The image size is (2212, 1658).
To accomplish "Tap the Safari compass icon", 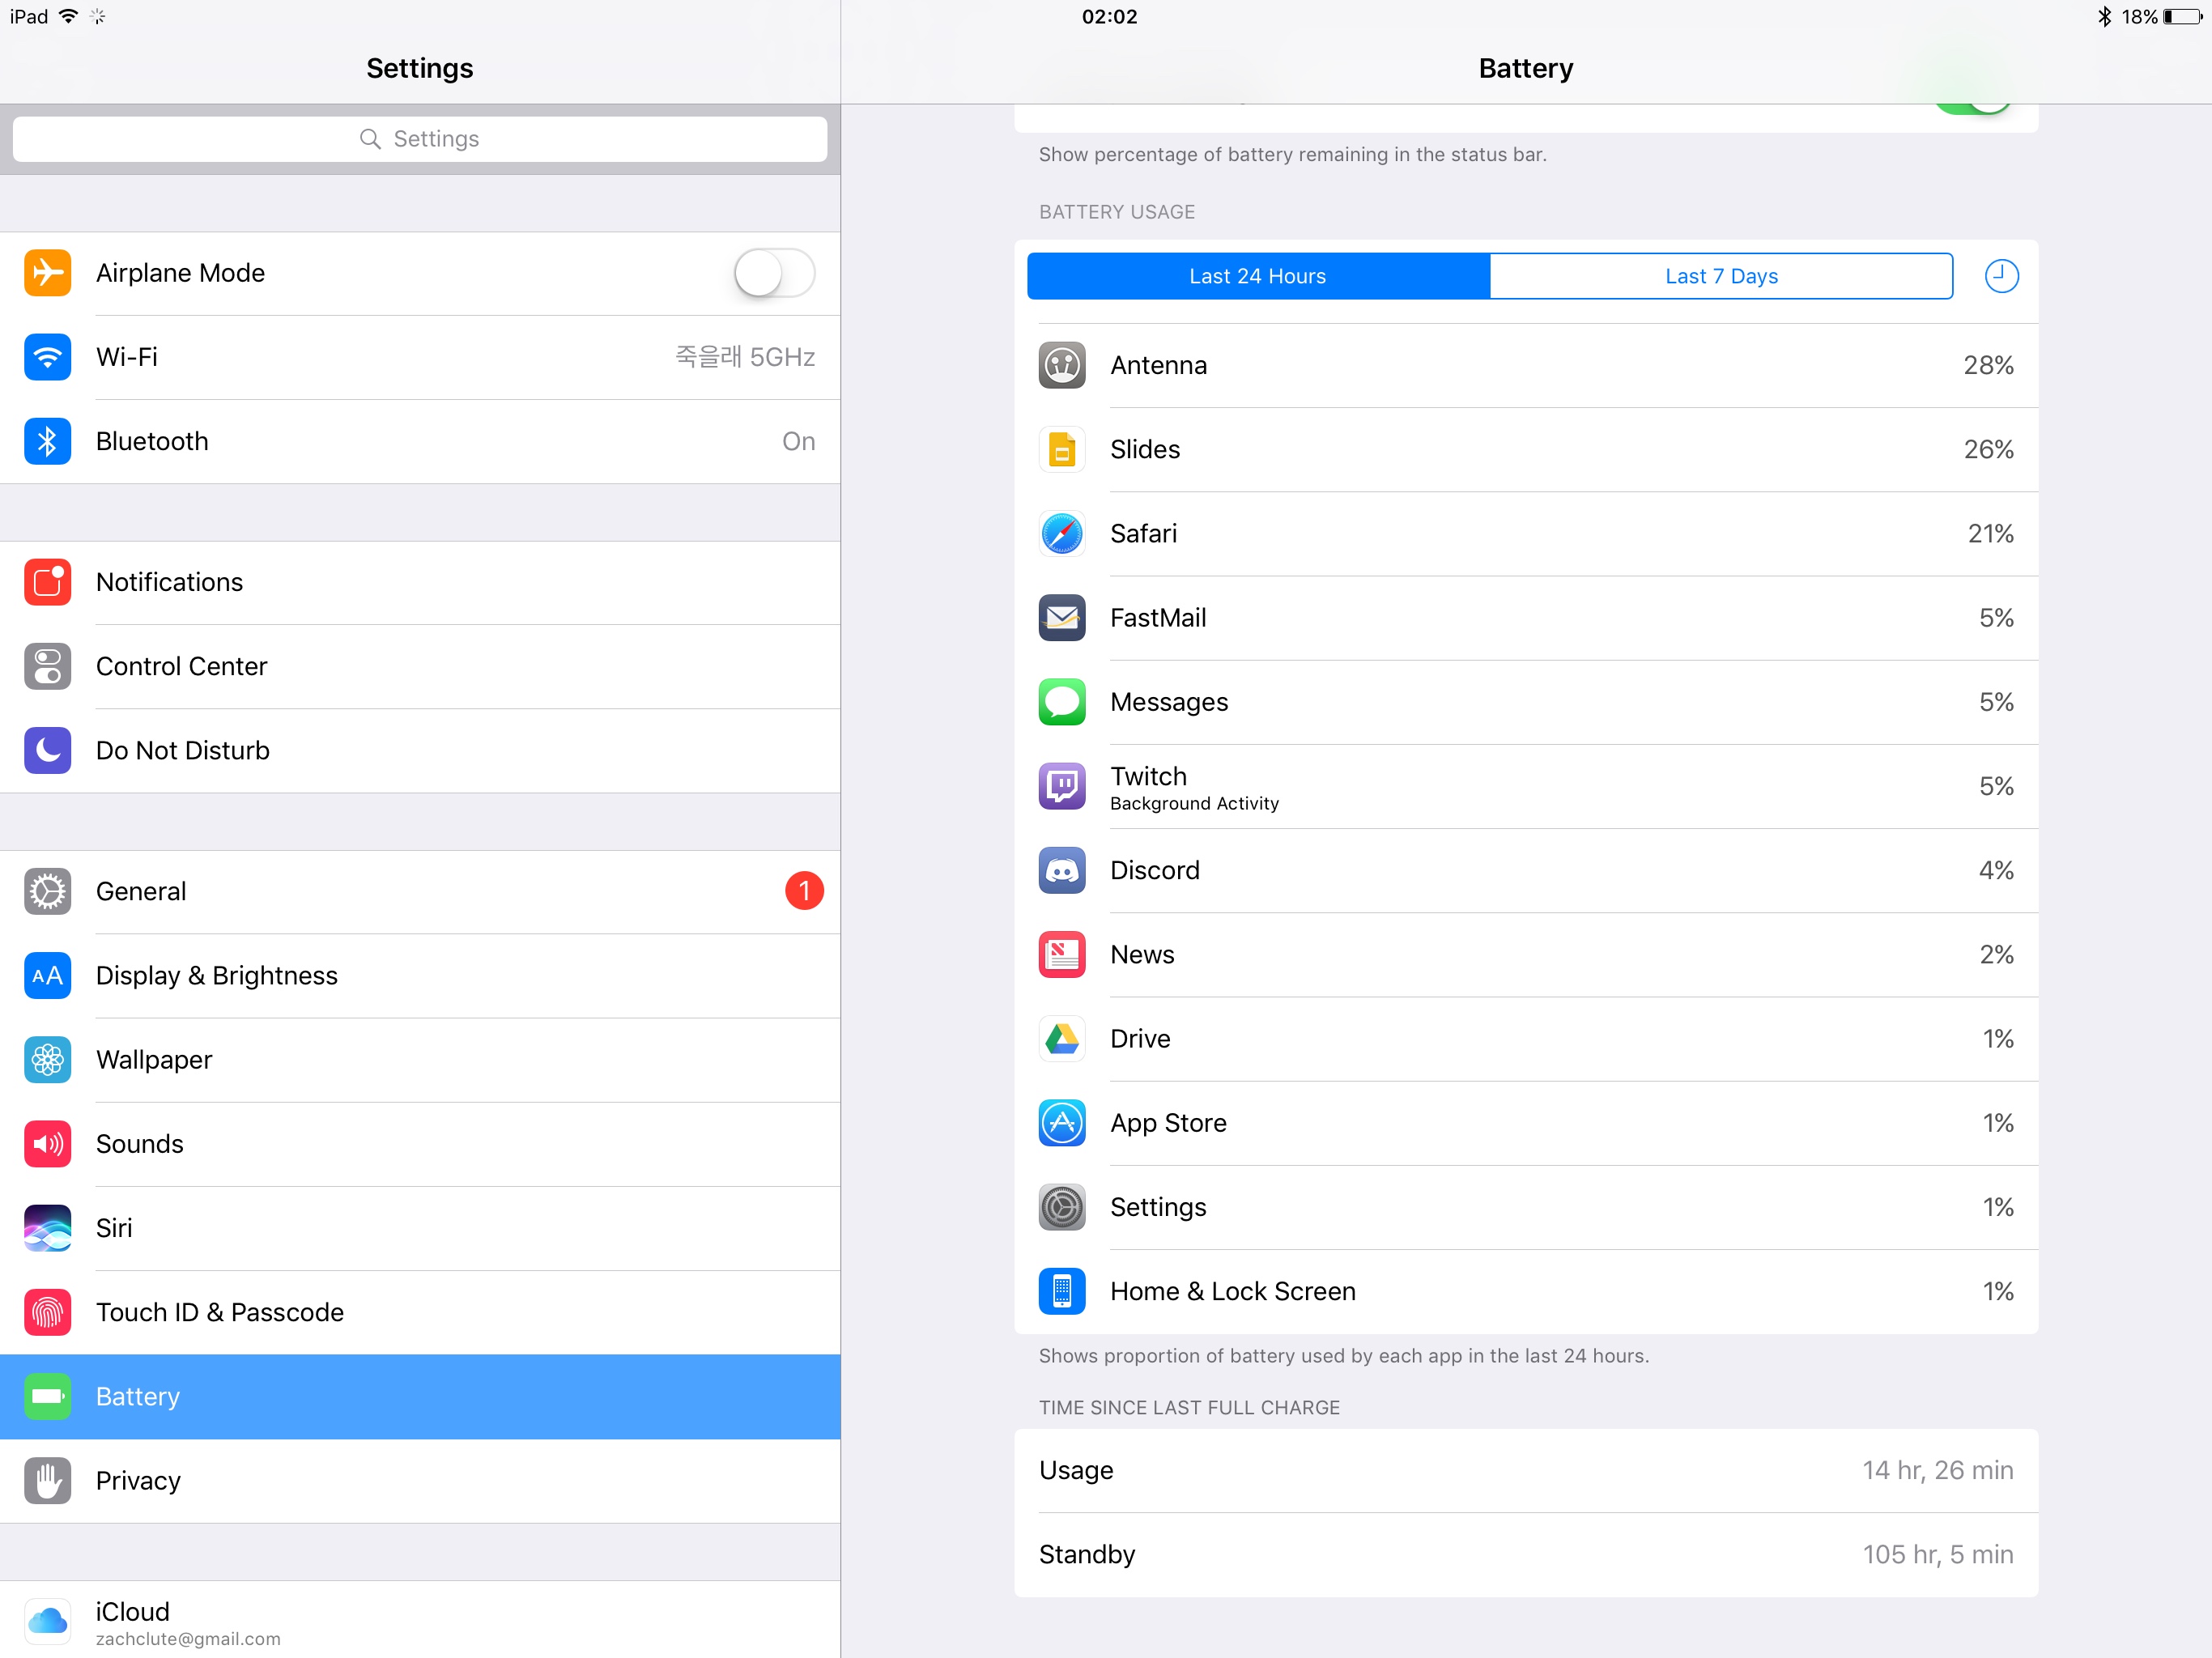I will click(x=1062, y=533).
